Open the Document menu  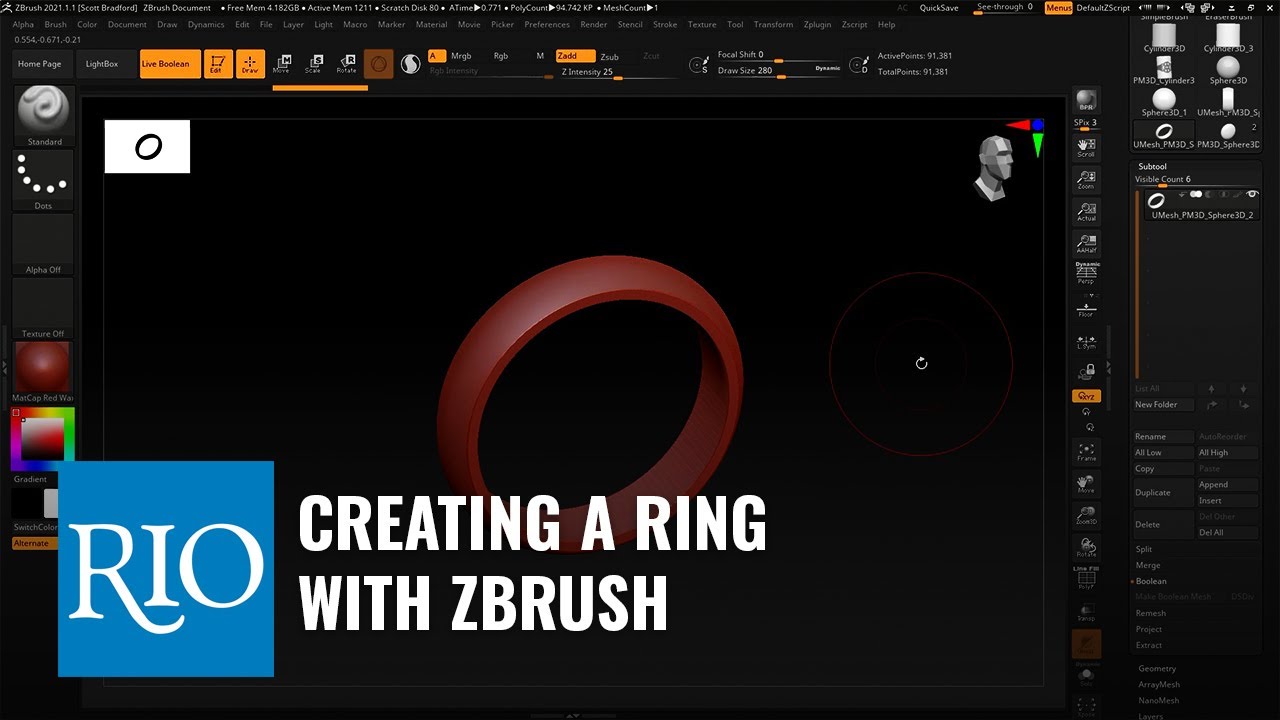click(127, 24)
